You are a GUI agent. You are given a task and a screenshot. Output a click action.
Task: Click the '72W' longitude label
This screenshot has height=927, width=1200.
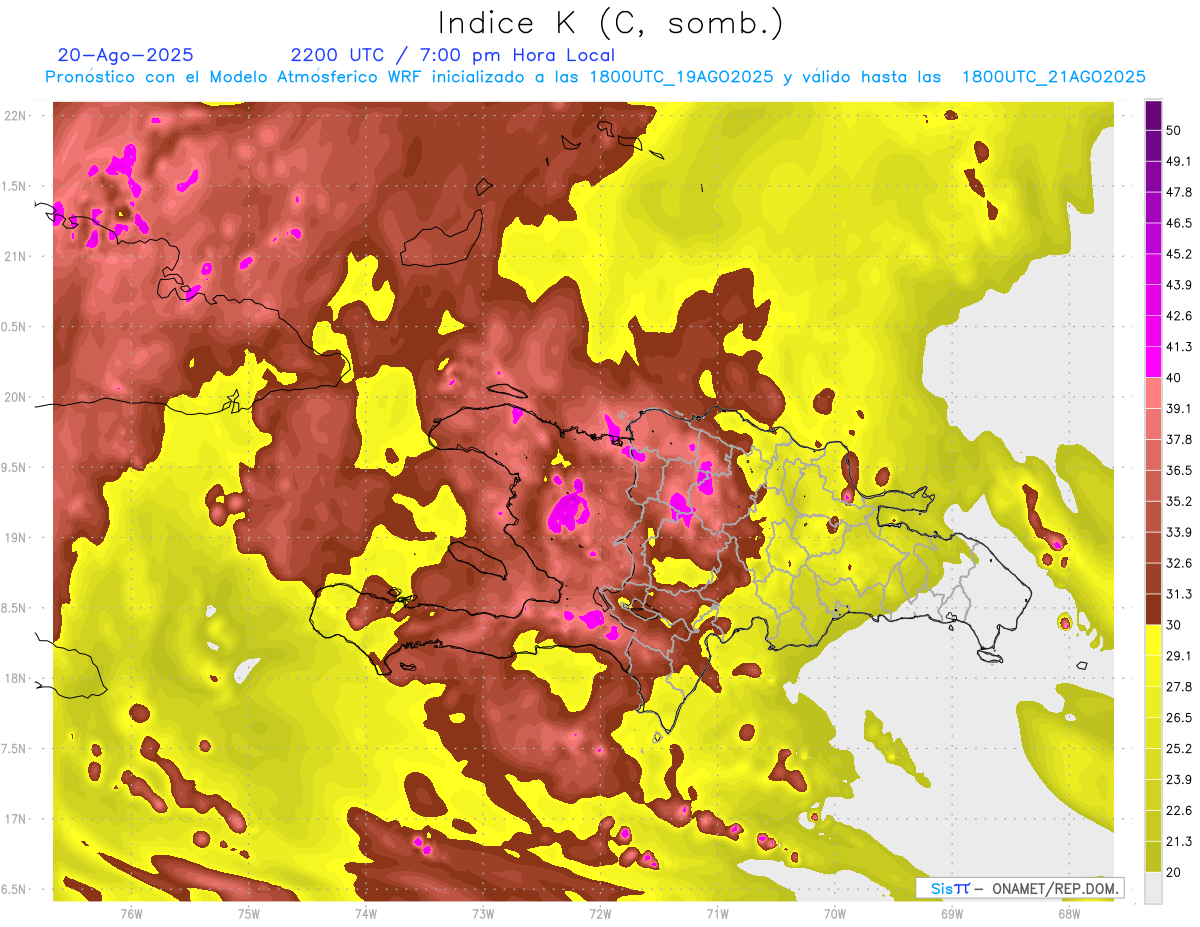(600, 913)
